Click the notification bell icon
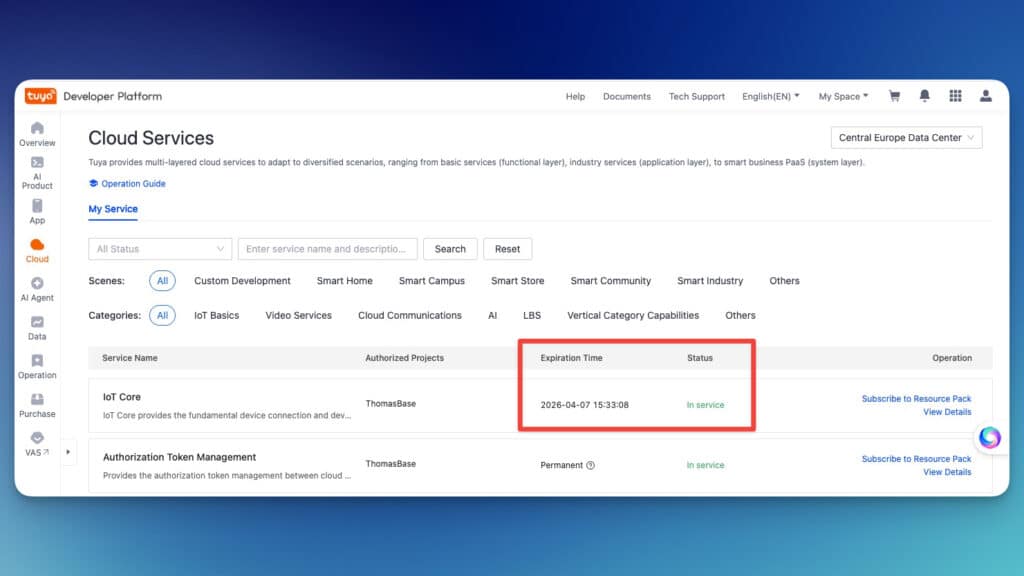This screenshot has height=576, width=1024. tap(925, 96)
